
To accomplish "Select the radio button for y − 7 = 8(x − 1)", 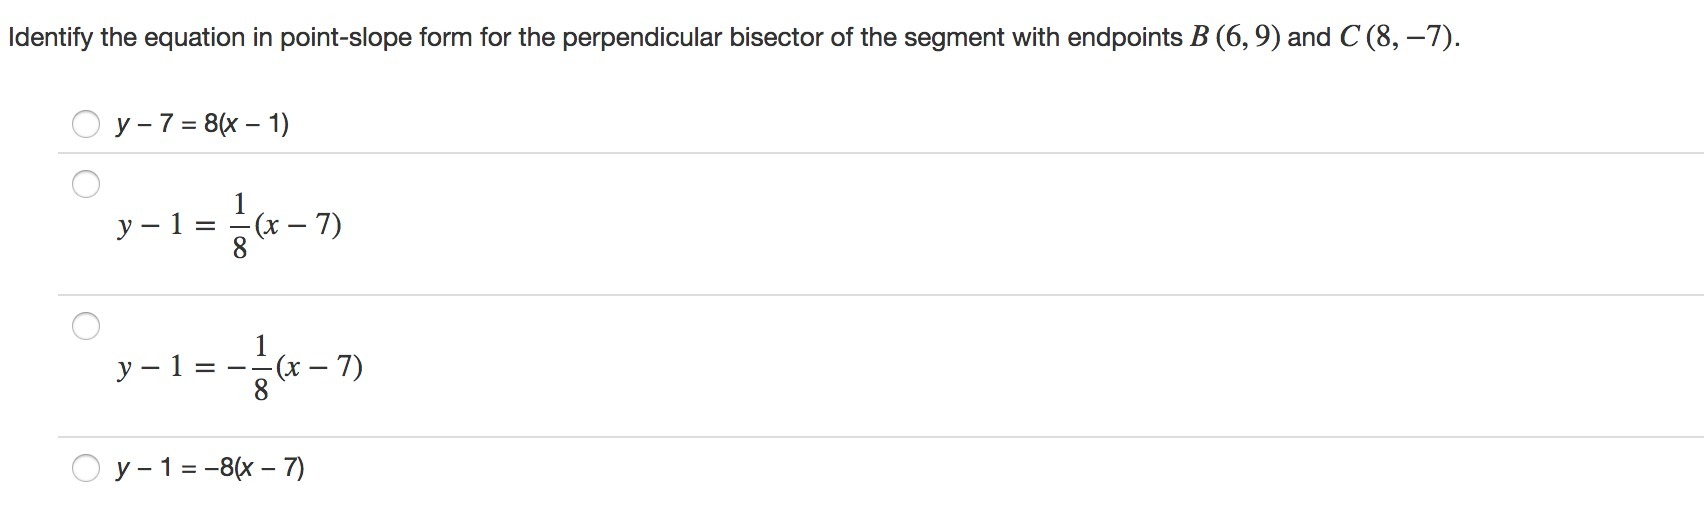I will coord(86,125).
